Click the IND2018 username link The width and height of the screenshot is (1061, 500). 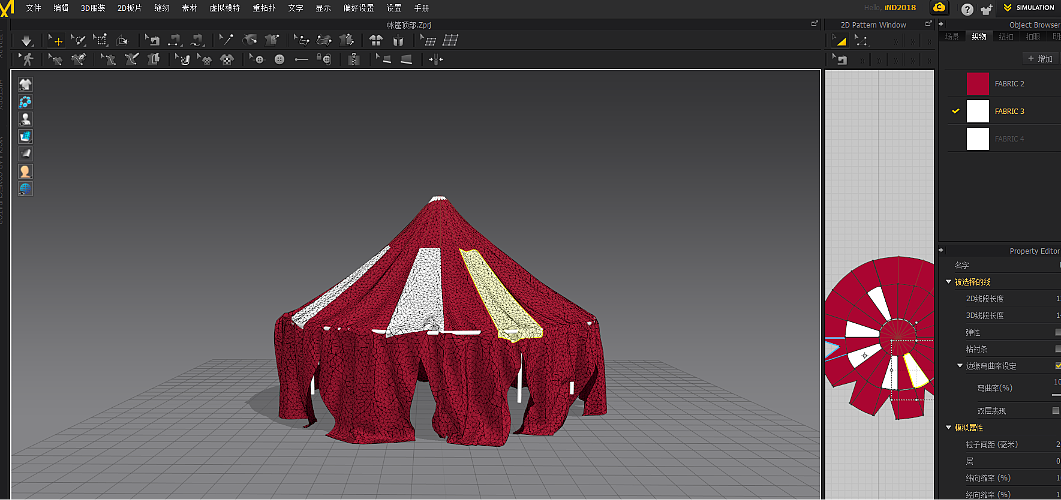click(899, 7)
